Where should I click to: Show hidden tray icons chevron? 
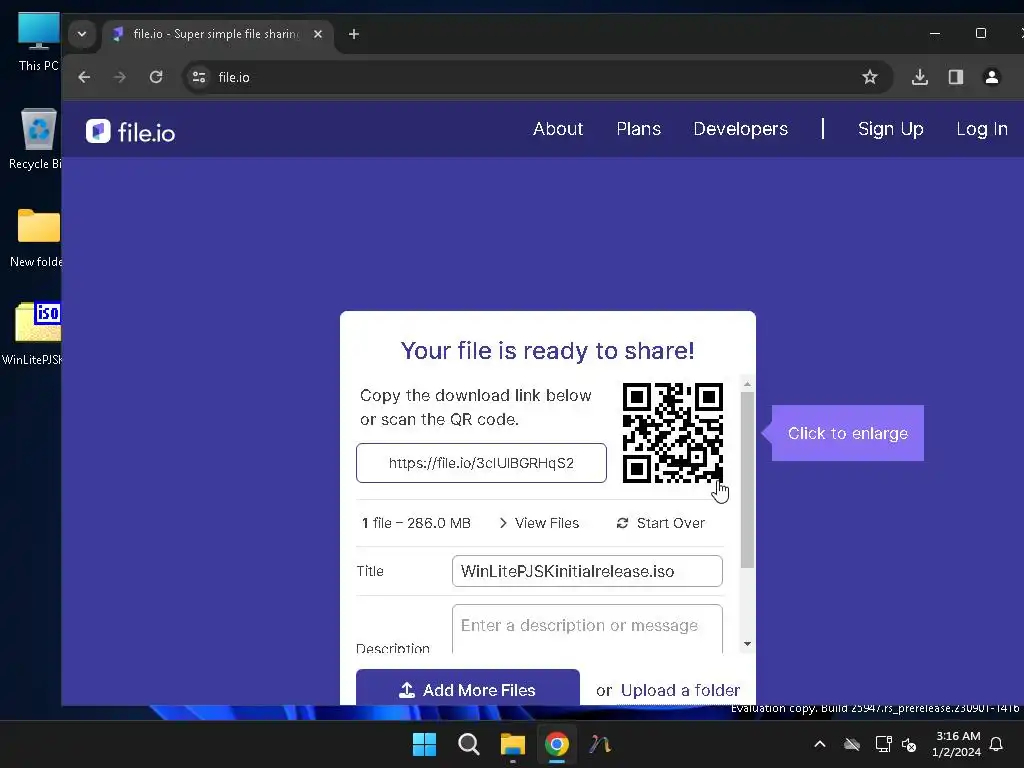tap(820, 744)
